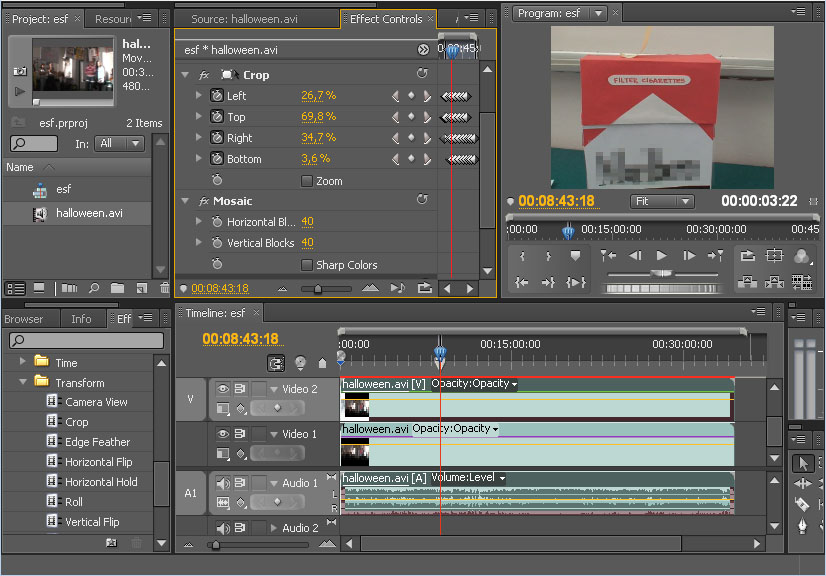Expand the Left crop parameter
This screenshot has height=576, width=826.
(199, 95)
